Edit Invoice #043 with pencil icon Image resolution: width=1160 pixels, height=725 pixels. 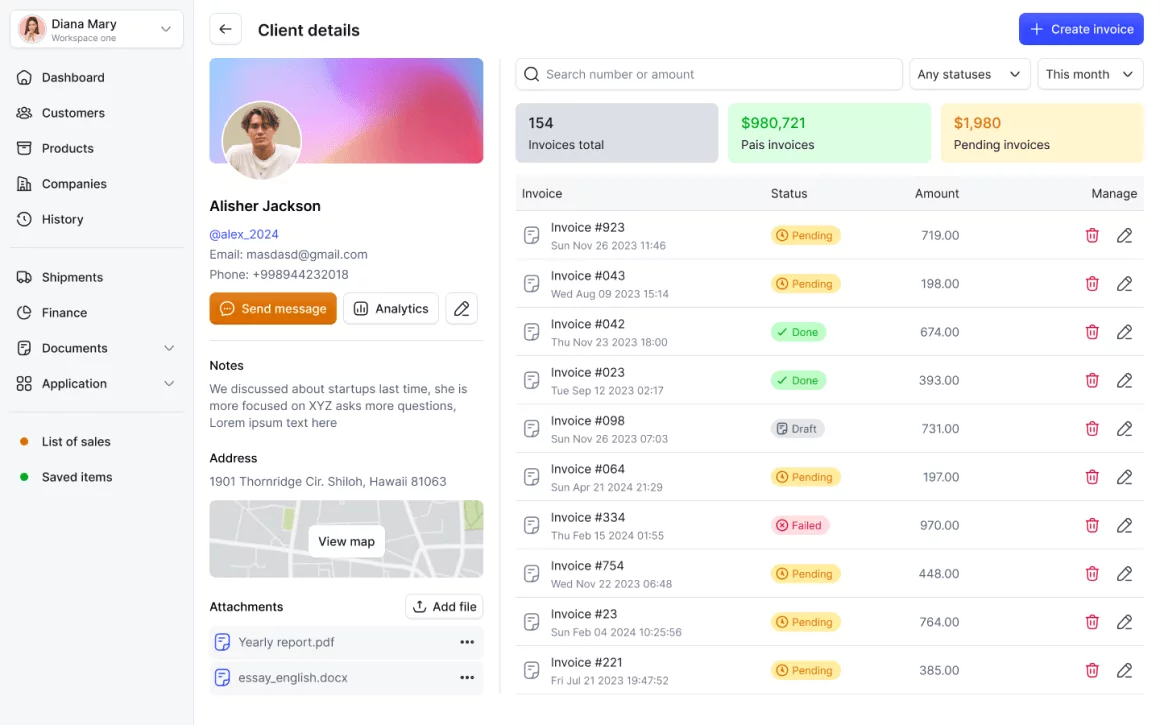click(1124, 284)
